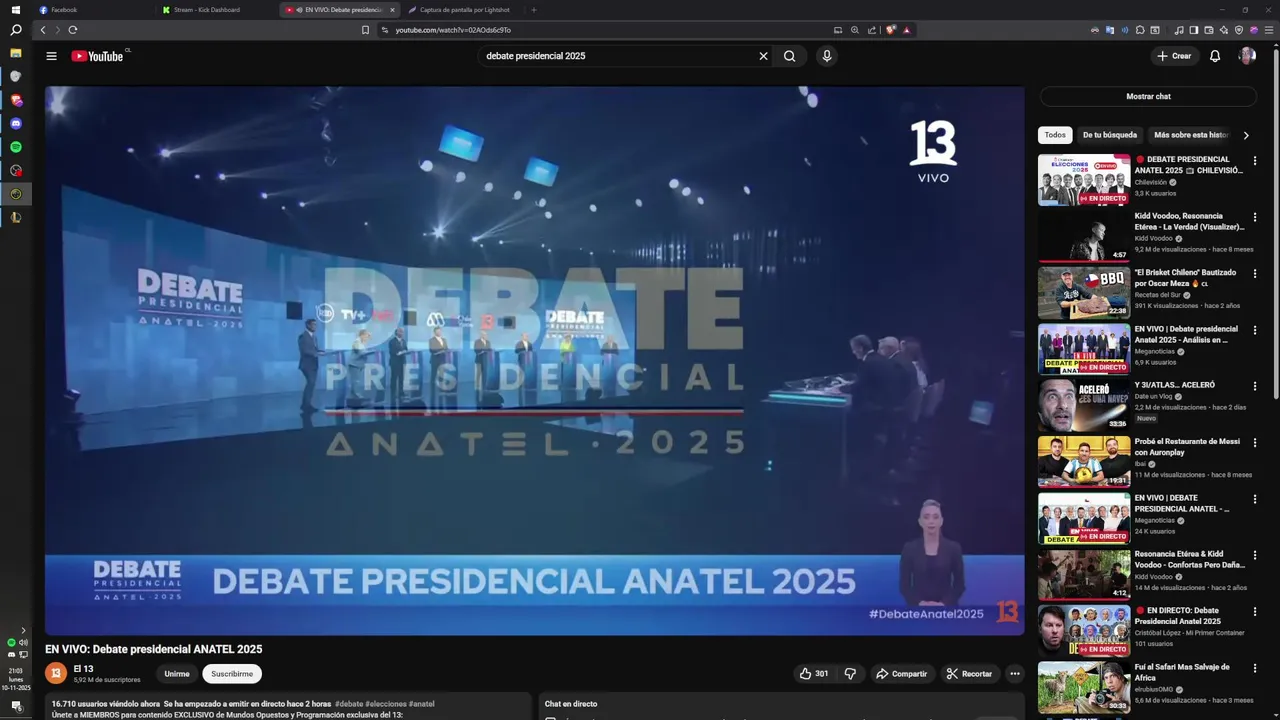Start voice search with the microphone
Viewport: 1280px width, 720px height.
pos(826,56)
